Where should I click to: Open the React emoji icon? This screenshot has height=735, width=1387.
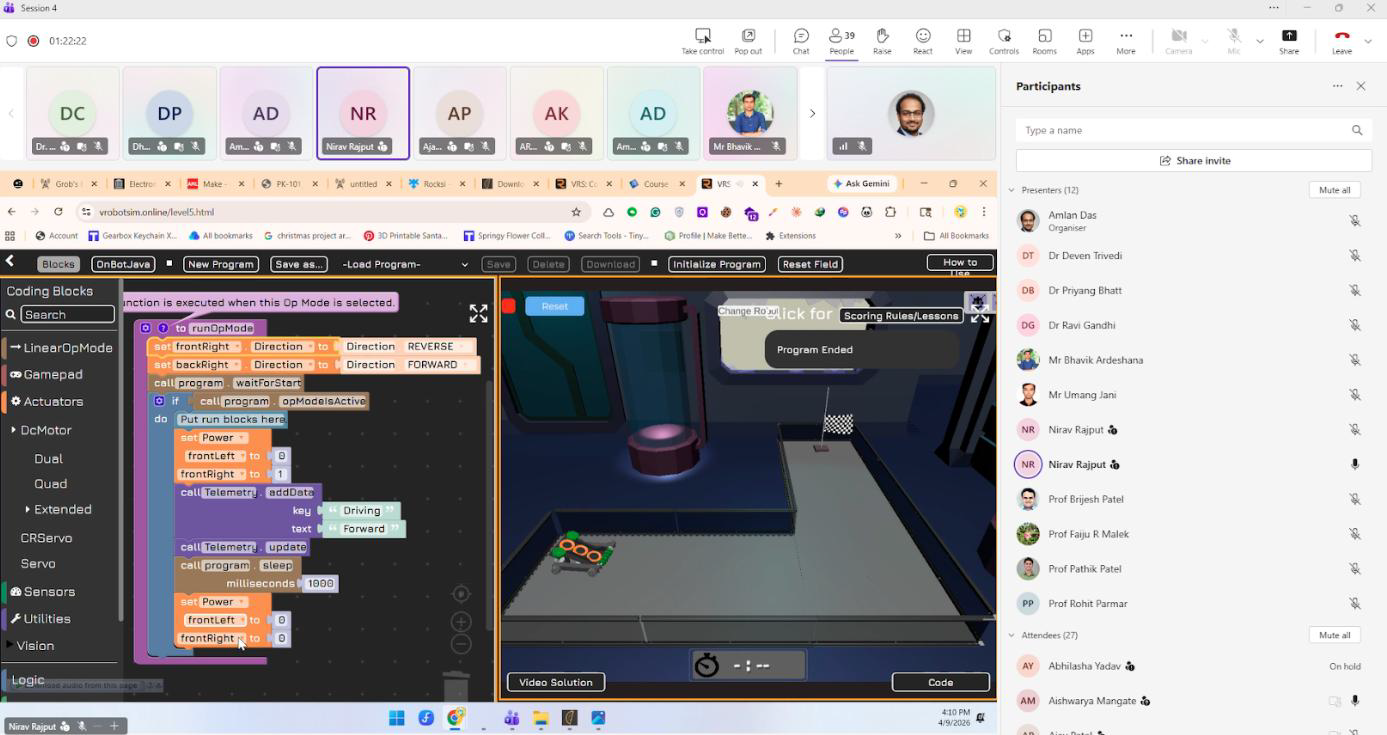click(923, 36)
